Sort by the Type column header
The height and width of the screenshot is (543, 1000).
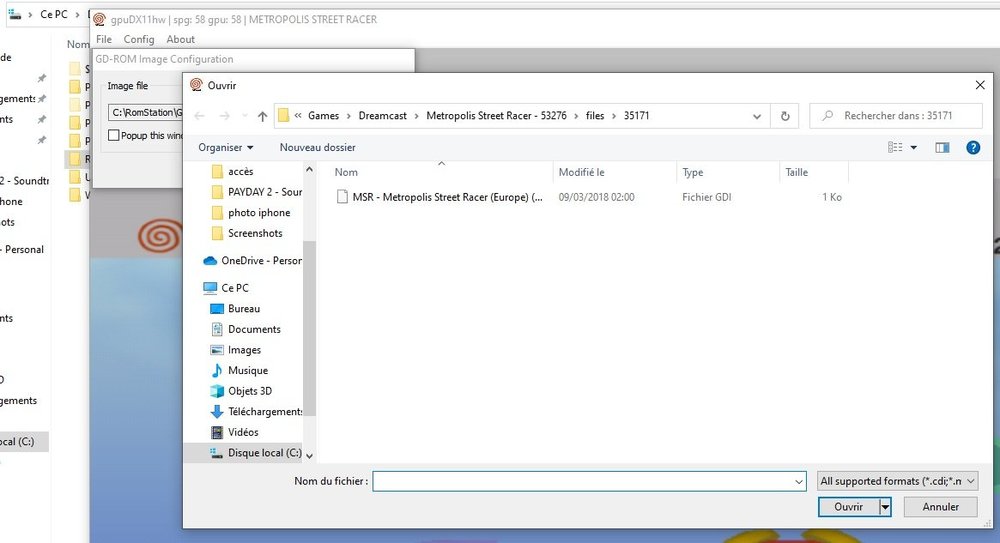point(693,172)
